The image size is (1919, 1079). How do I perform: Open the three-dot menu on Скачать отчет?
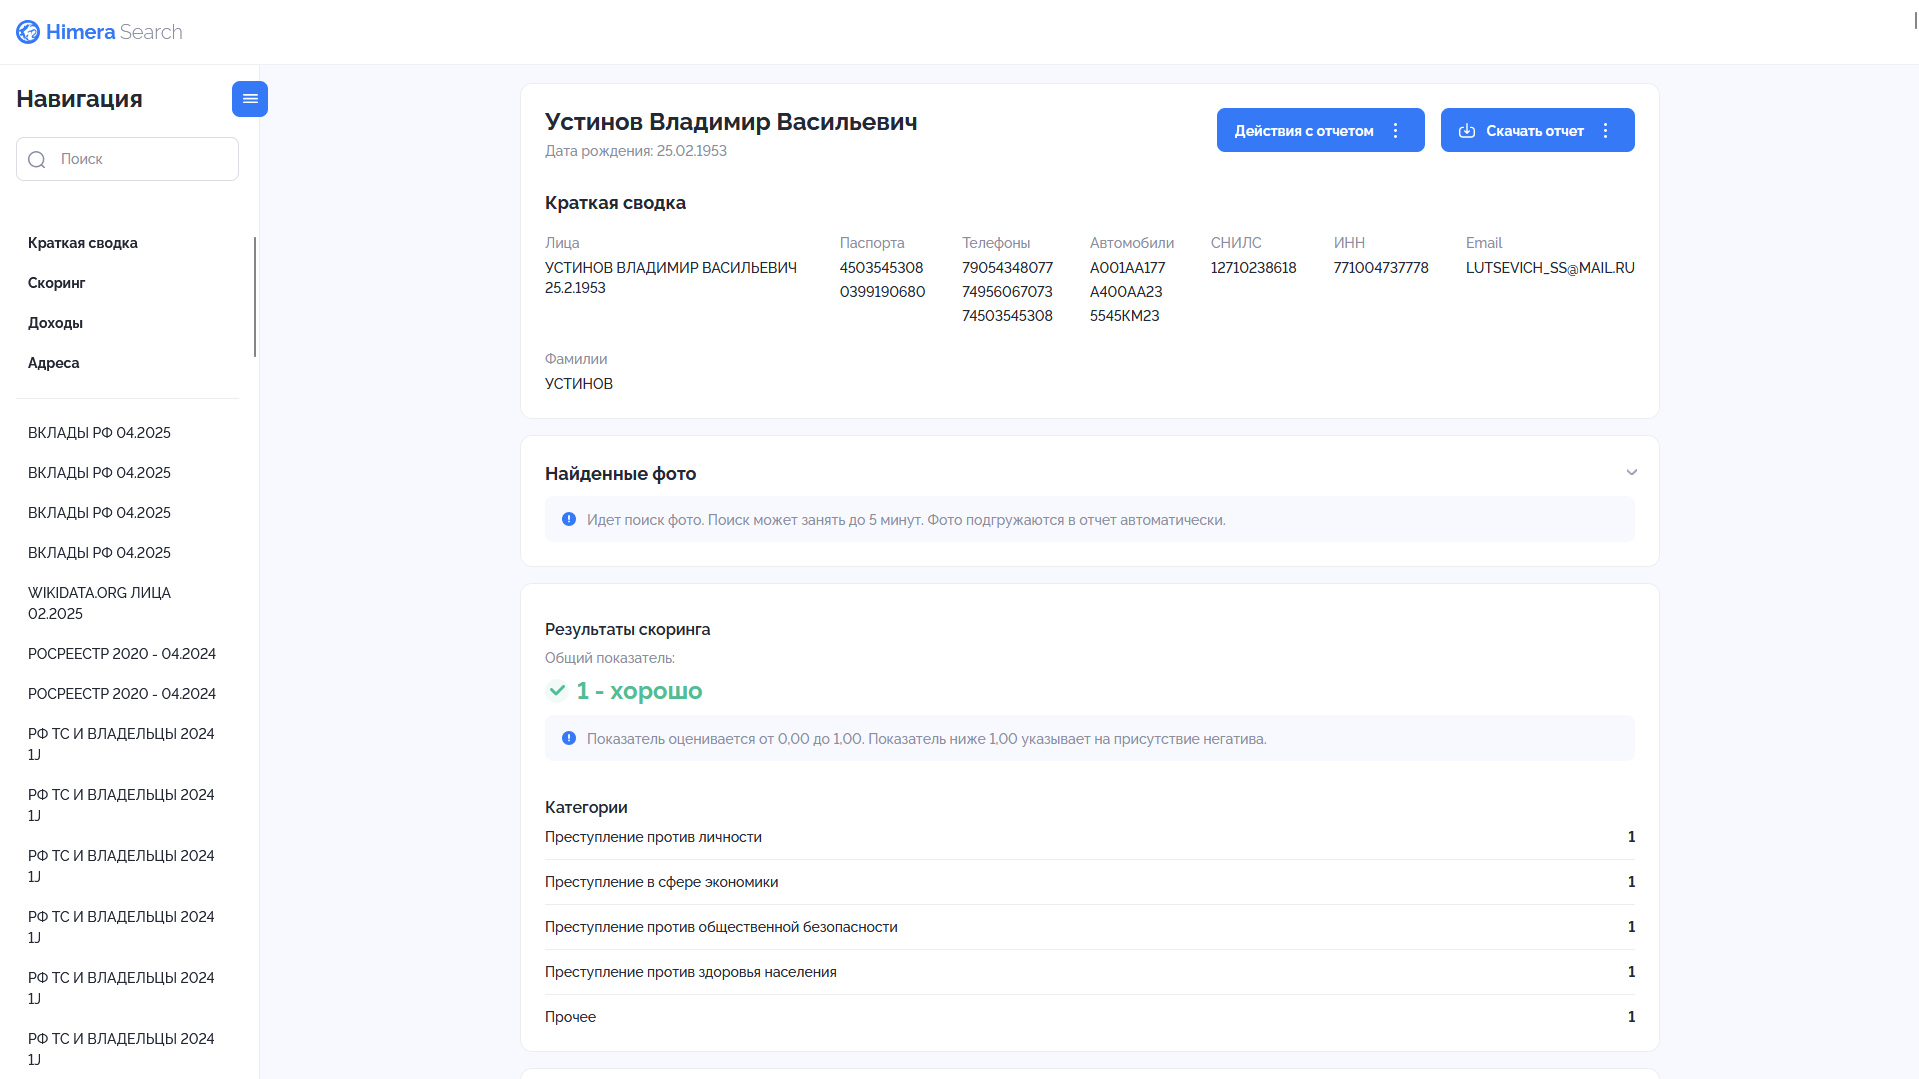point(1606,131)
